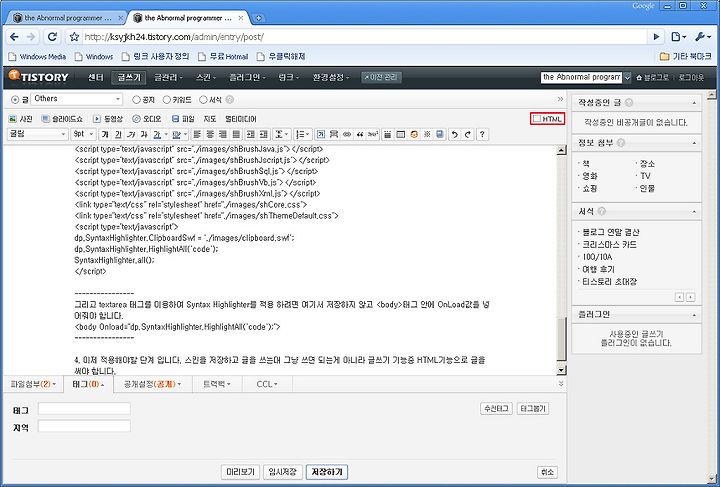720x487 pixels.
Task: Open the 스킨 menu
Action: [206, 78]
